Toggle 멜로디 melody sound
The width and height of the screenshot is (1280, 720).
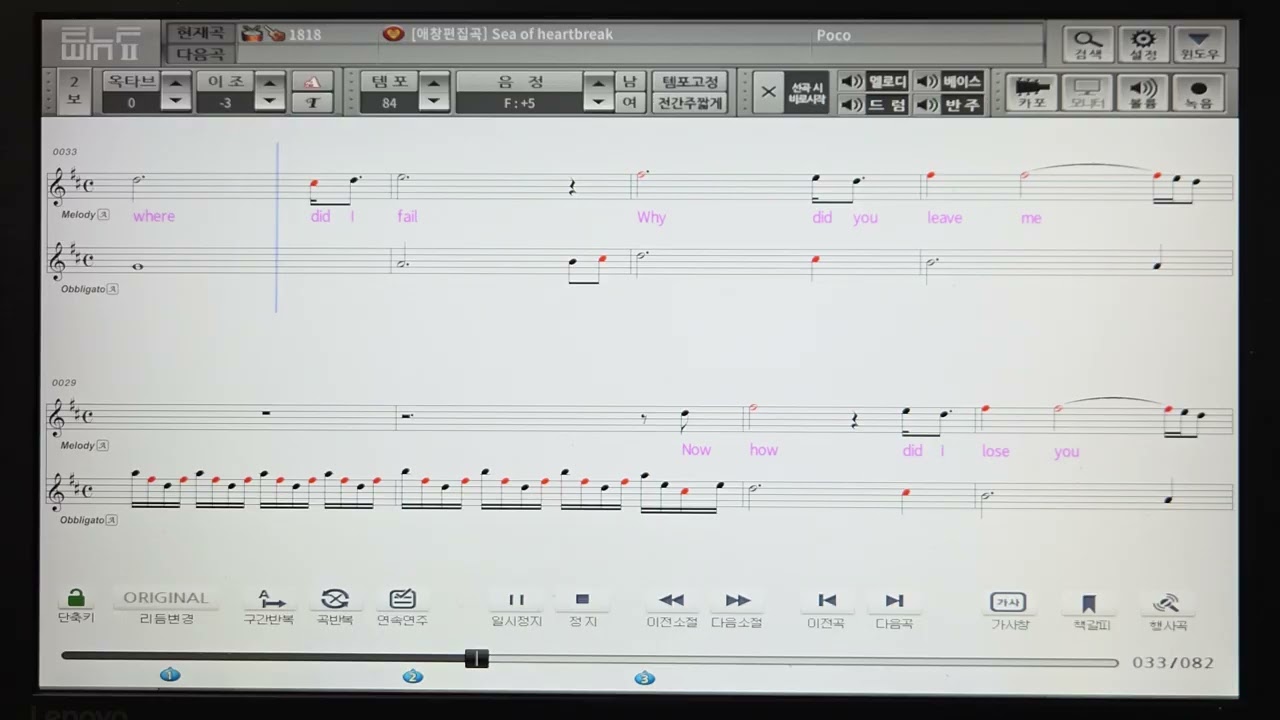[874, 81]
